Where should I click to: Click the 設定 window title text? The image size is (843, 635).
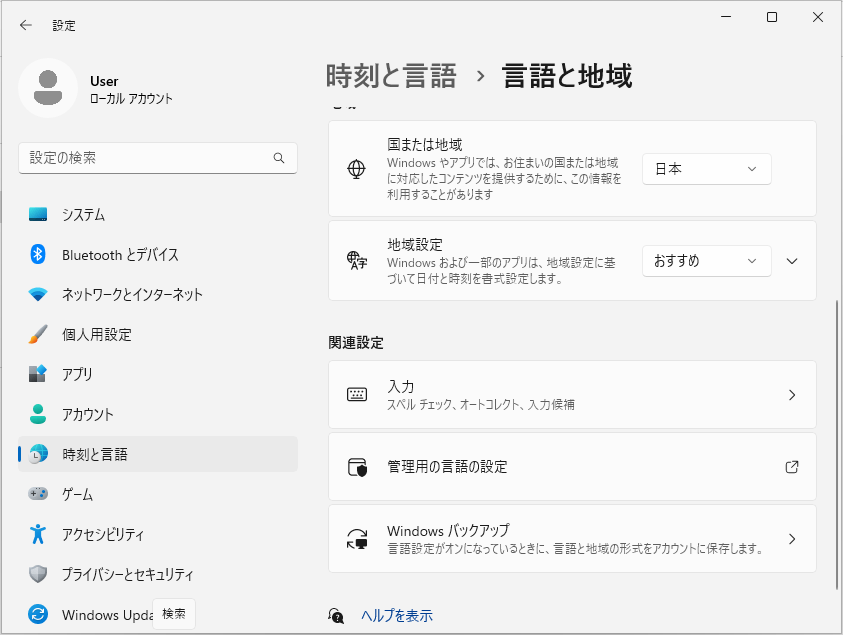click(64, 25)
